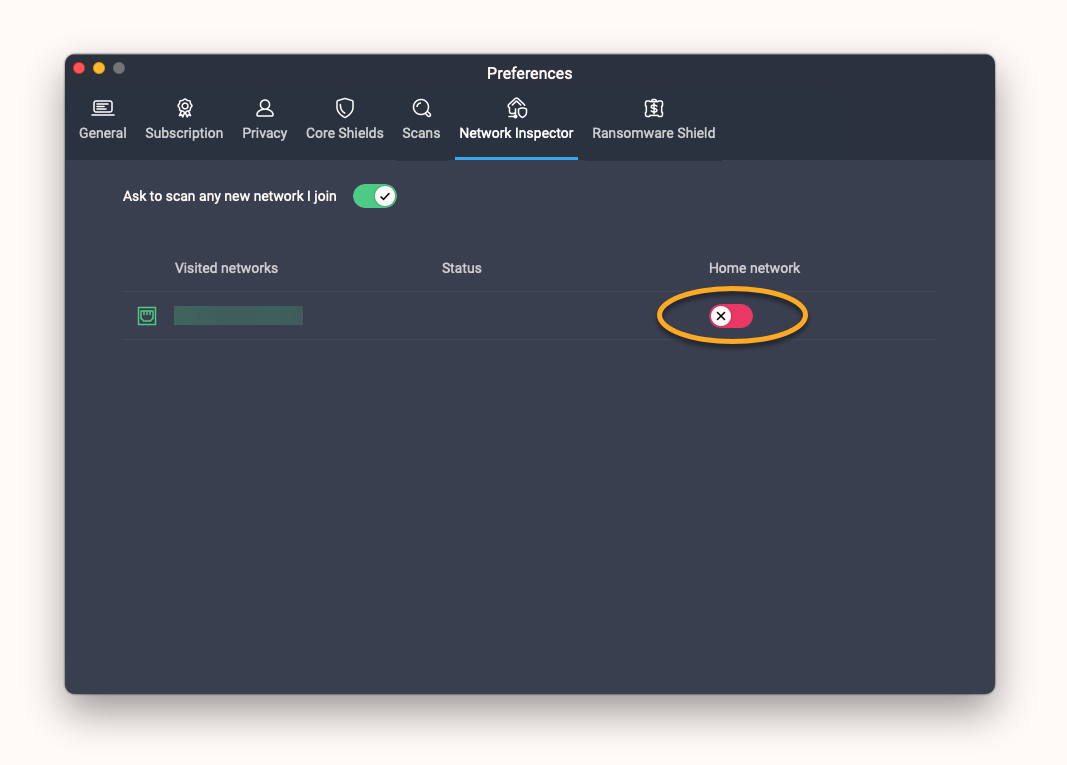
Task: Click the 'Visited networks' column header
Action: coord(226,268)
